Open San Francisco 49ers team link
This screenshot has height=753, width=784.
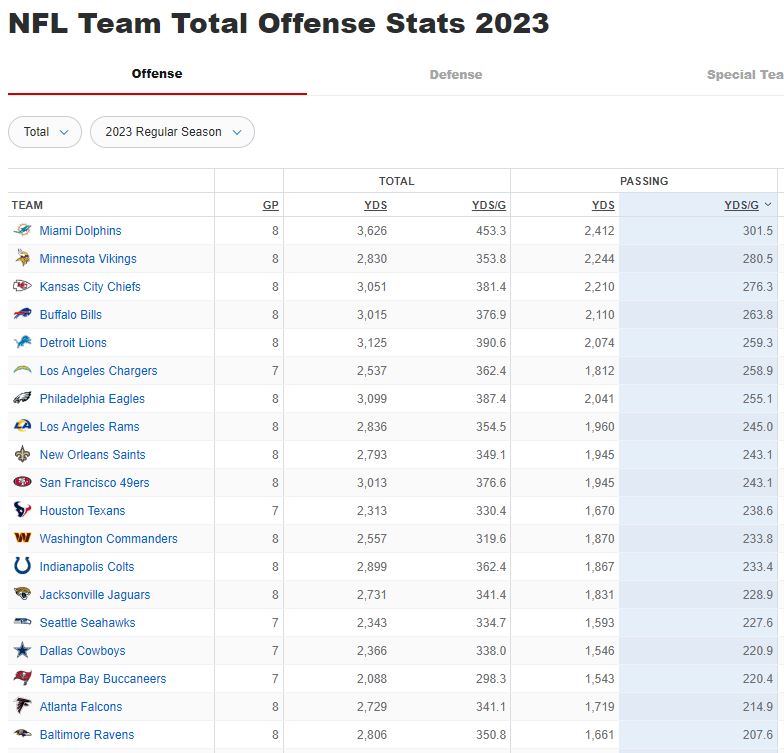coord(94,482)
